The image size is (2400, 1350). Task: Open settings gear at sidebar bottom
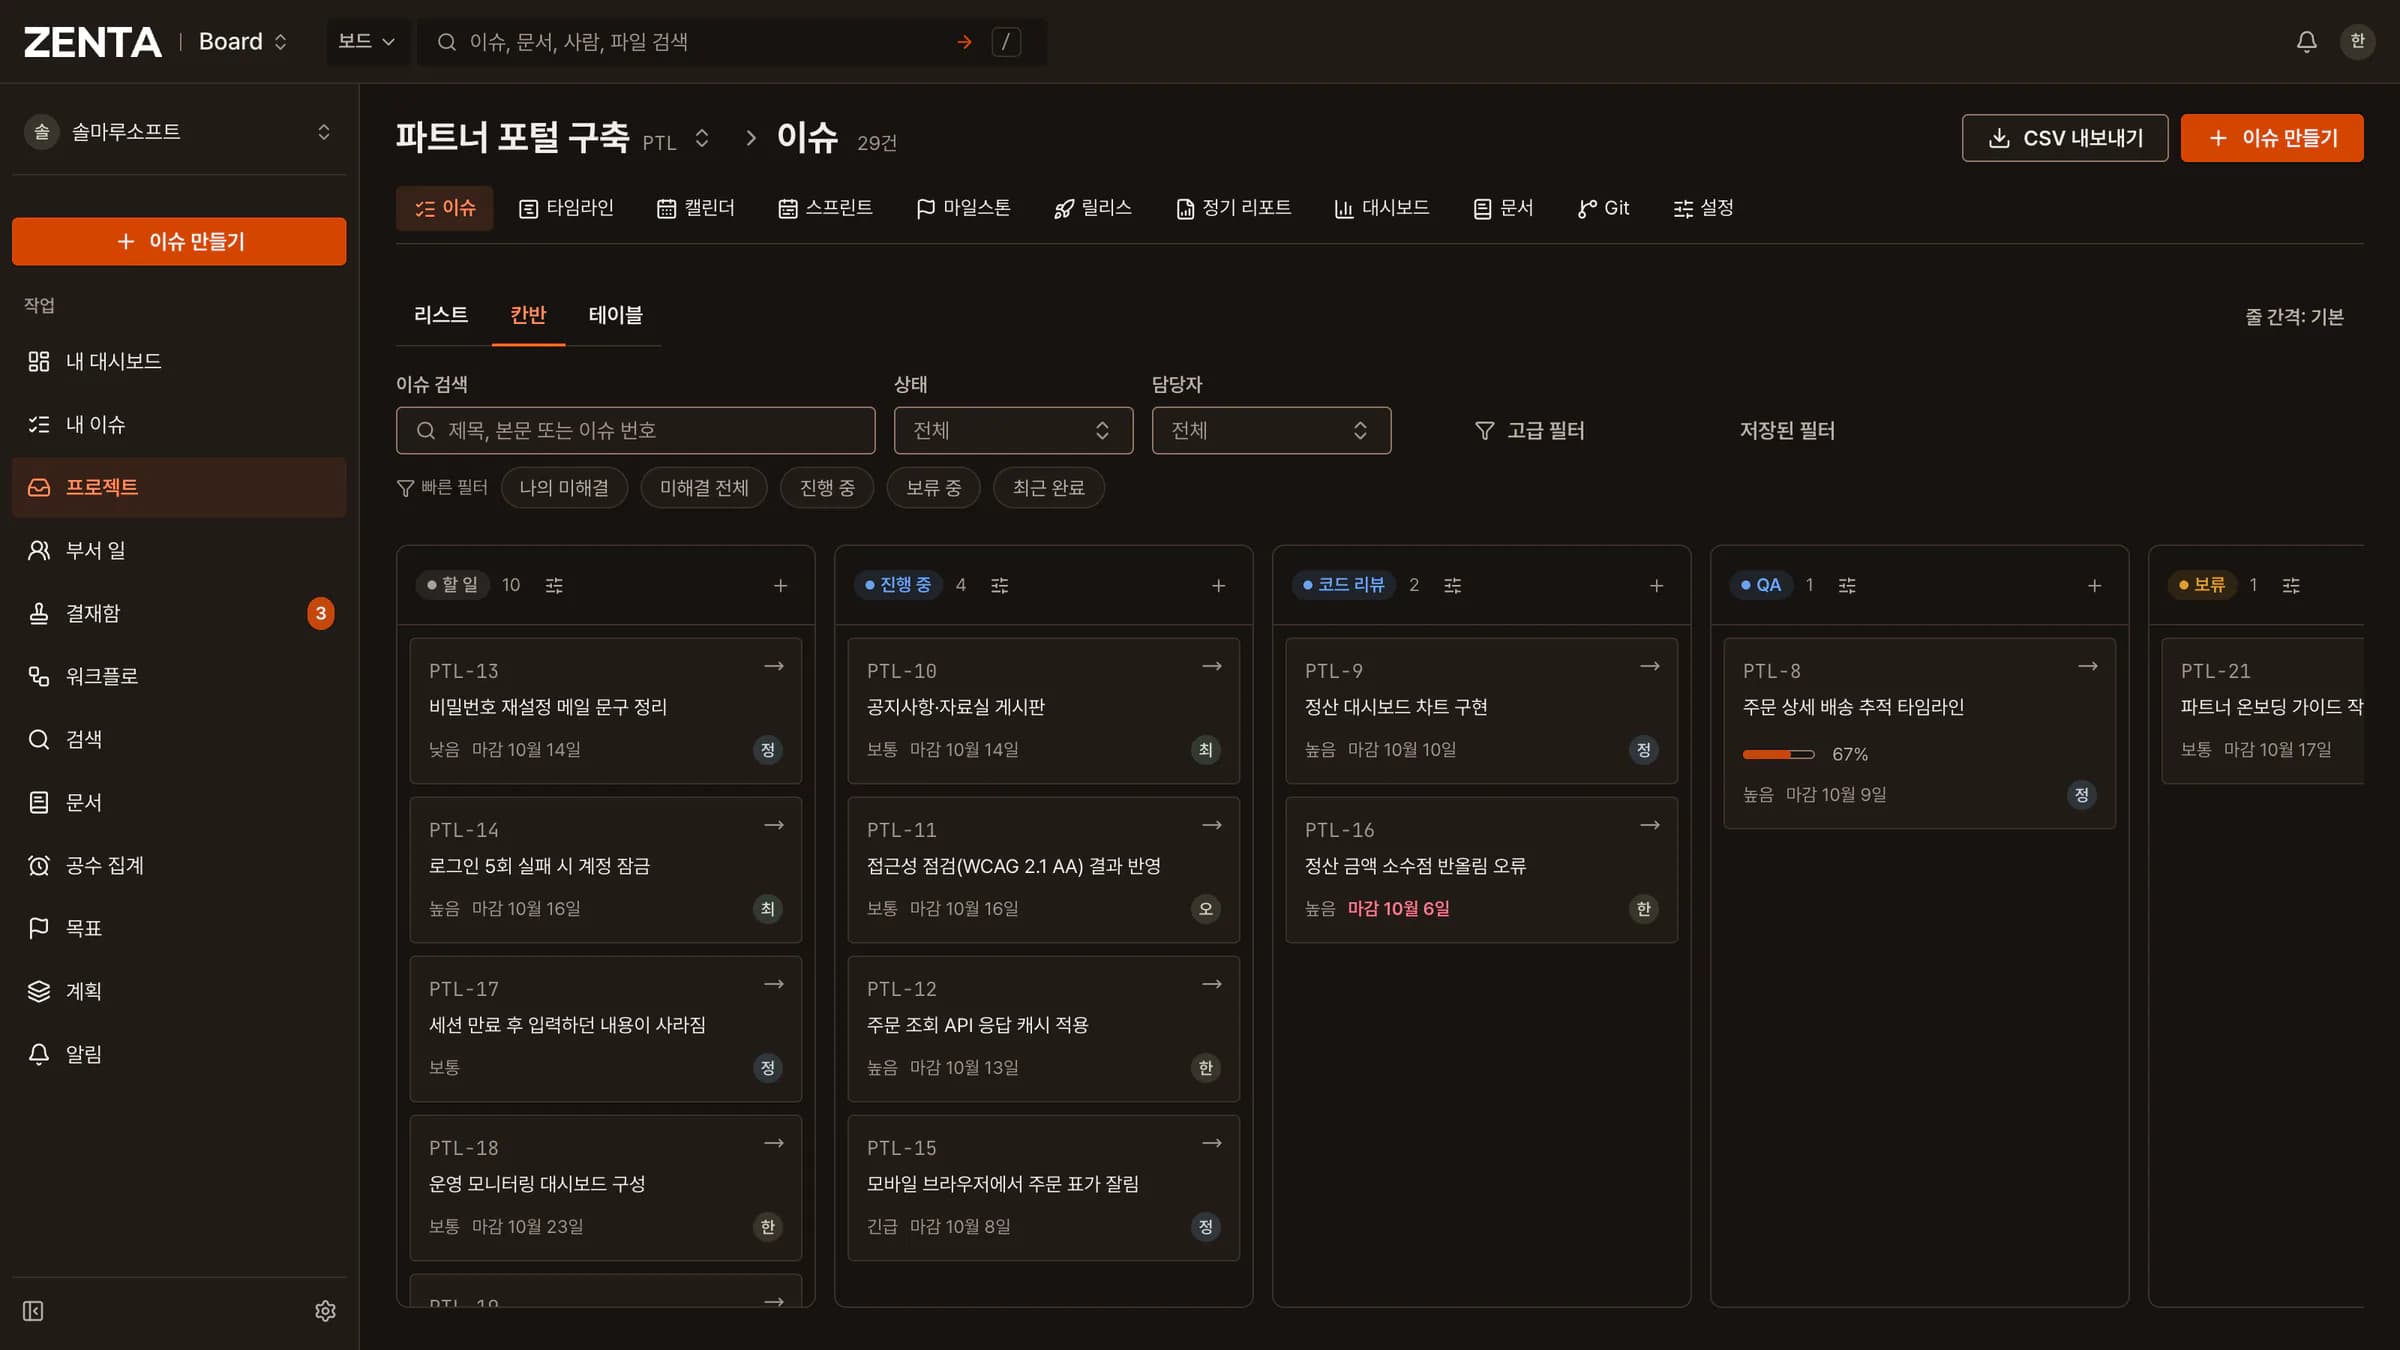(325, 1311)
